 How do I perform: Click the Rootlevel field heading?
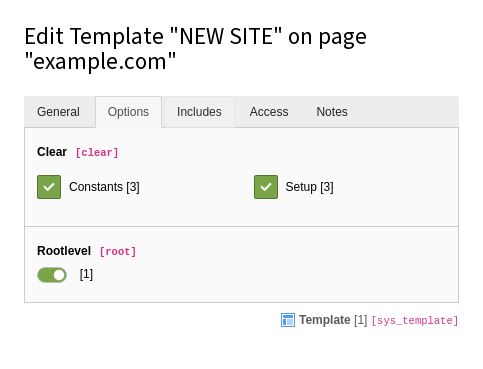click(x=64, y=251)
